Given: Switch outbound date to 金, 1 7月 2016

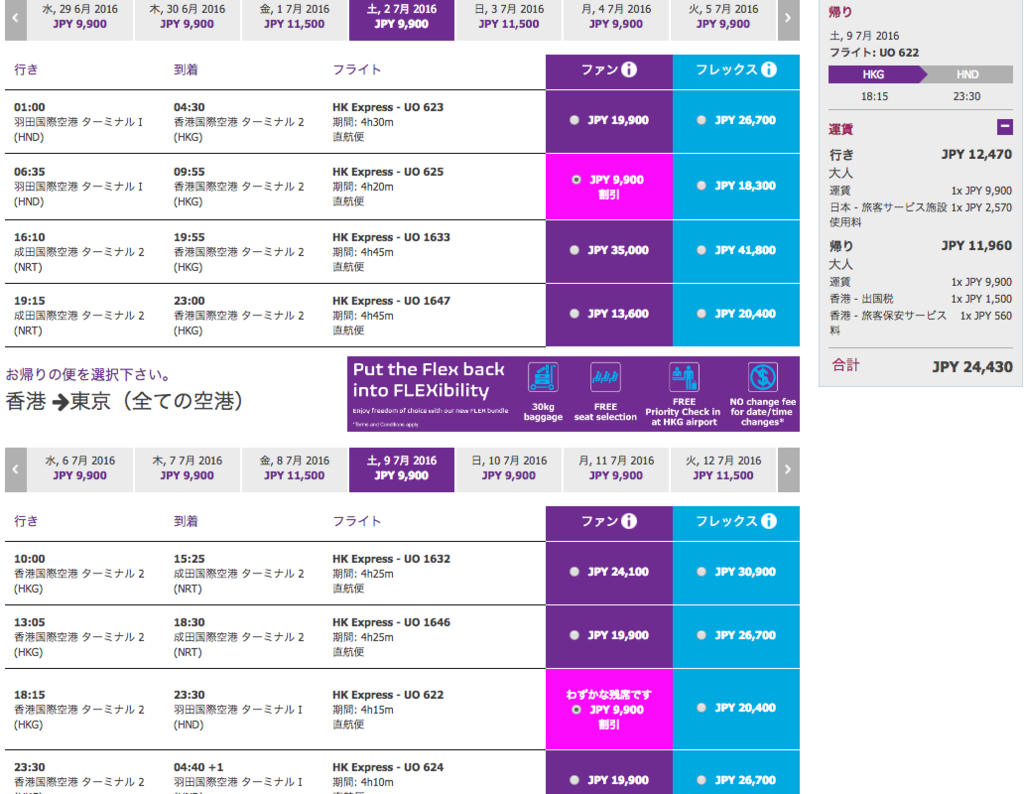Looking at the screenshot, I should tap(294, 19).
